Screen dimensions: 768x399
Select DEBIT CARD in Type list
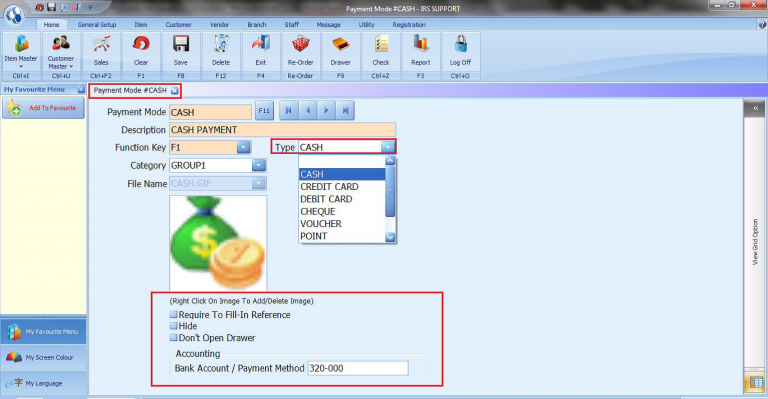pyautogui.click(x=342, y=199)
